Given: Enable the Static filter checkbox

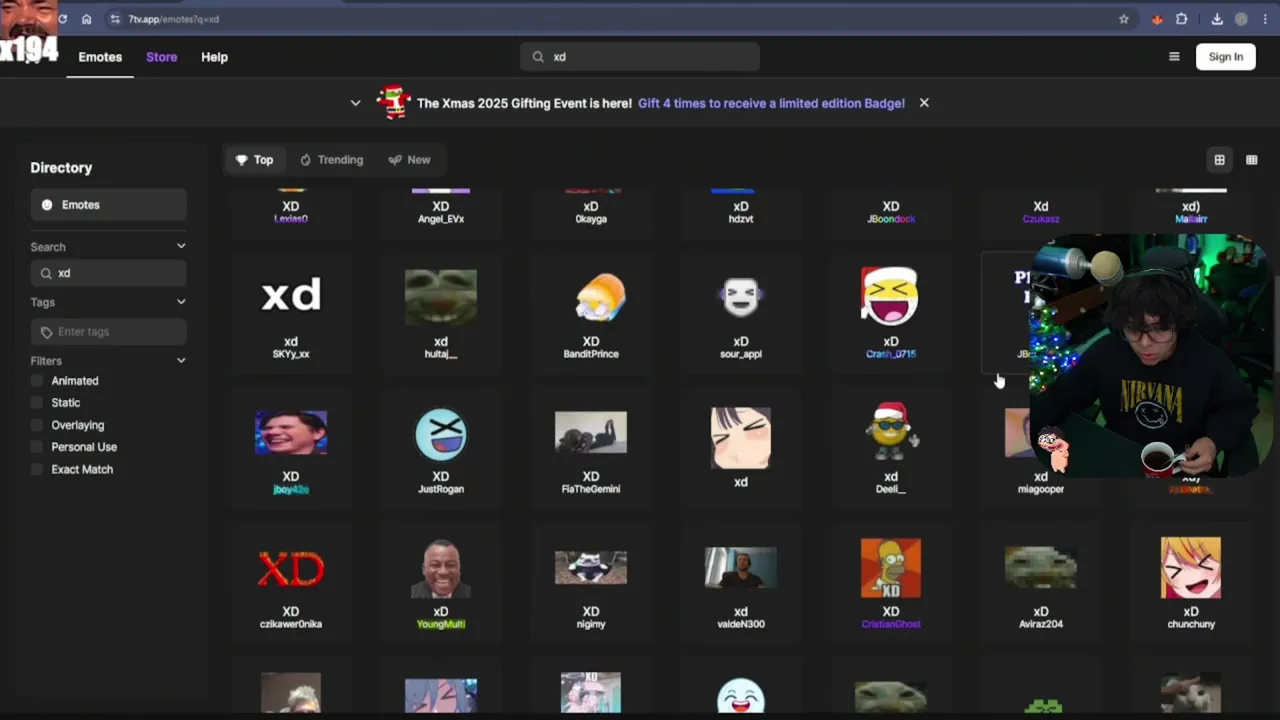Looking at the screenshot, I should tap(38, 403).
